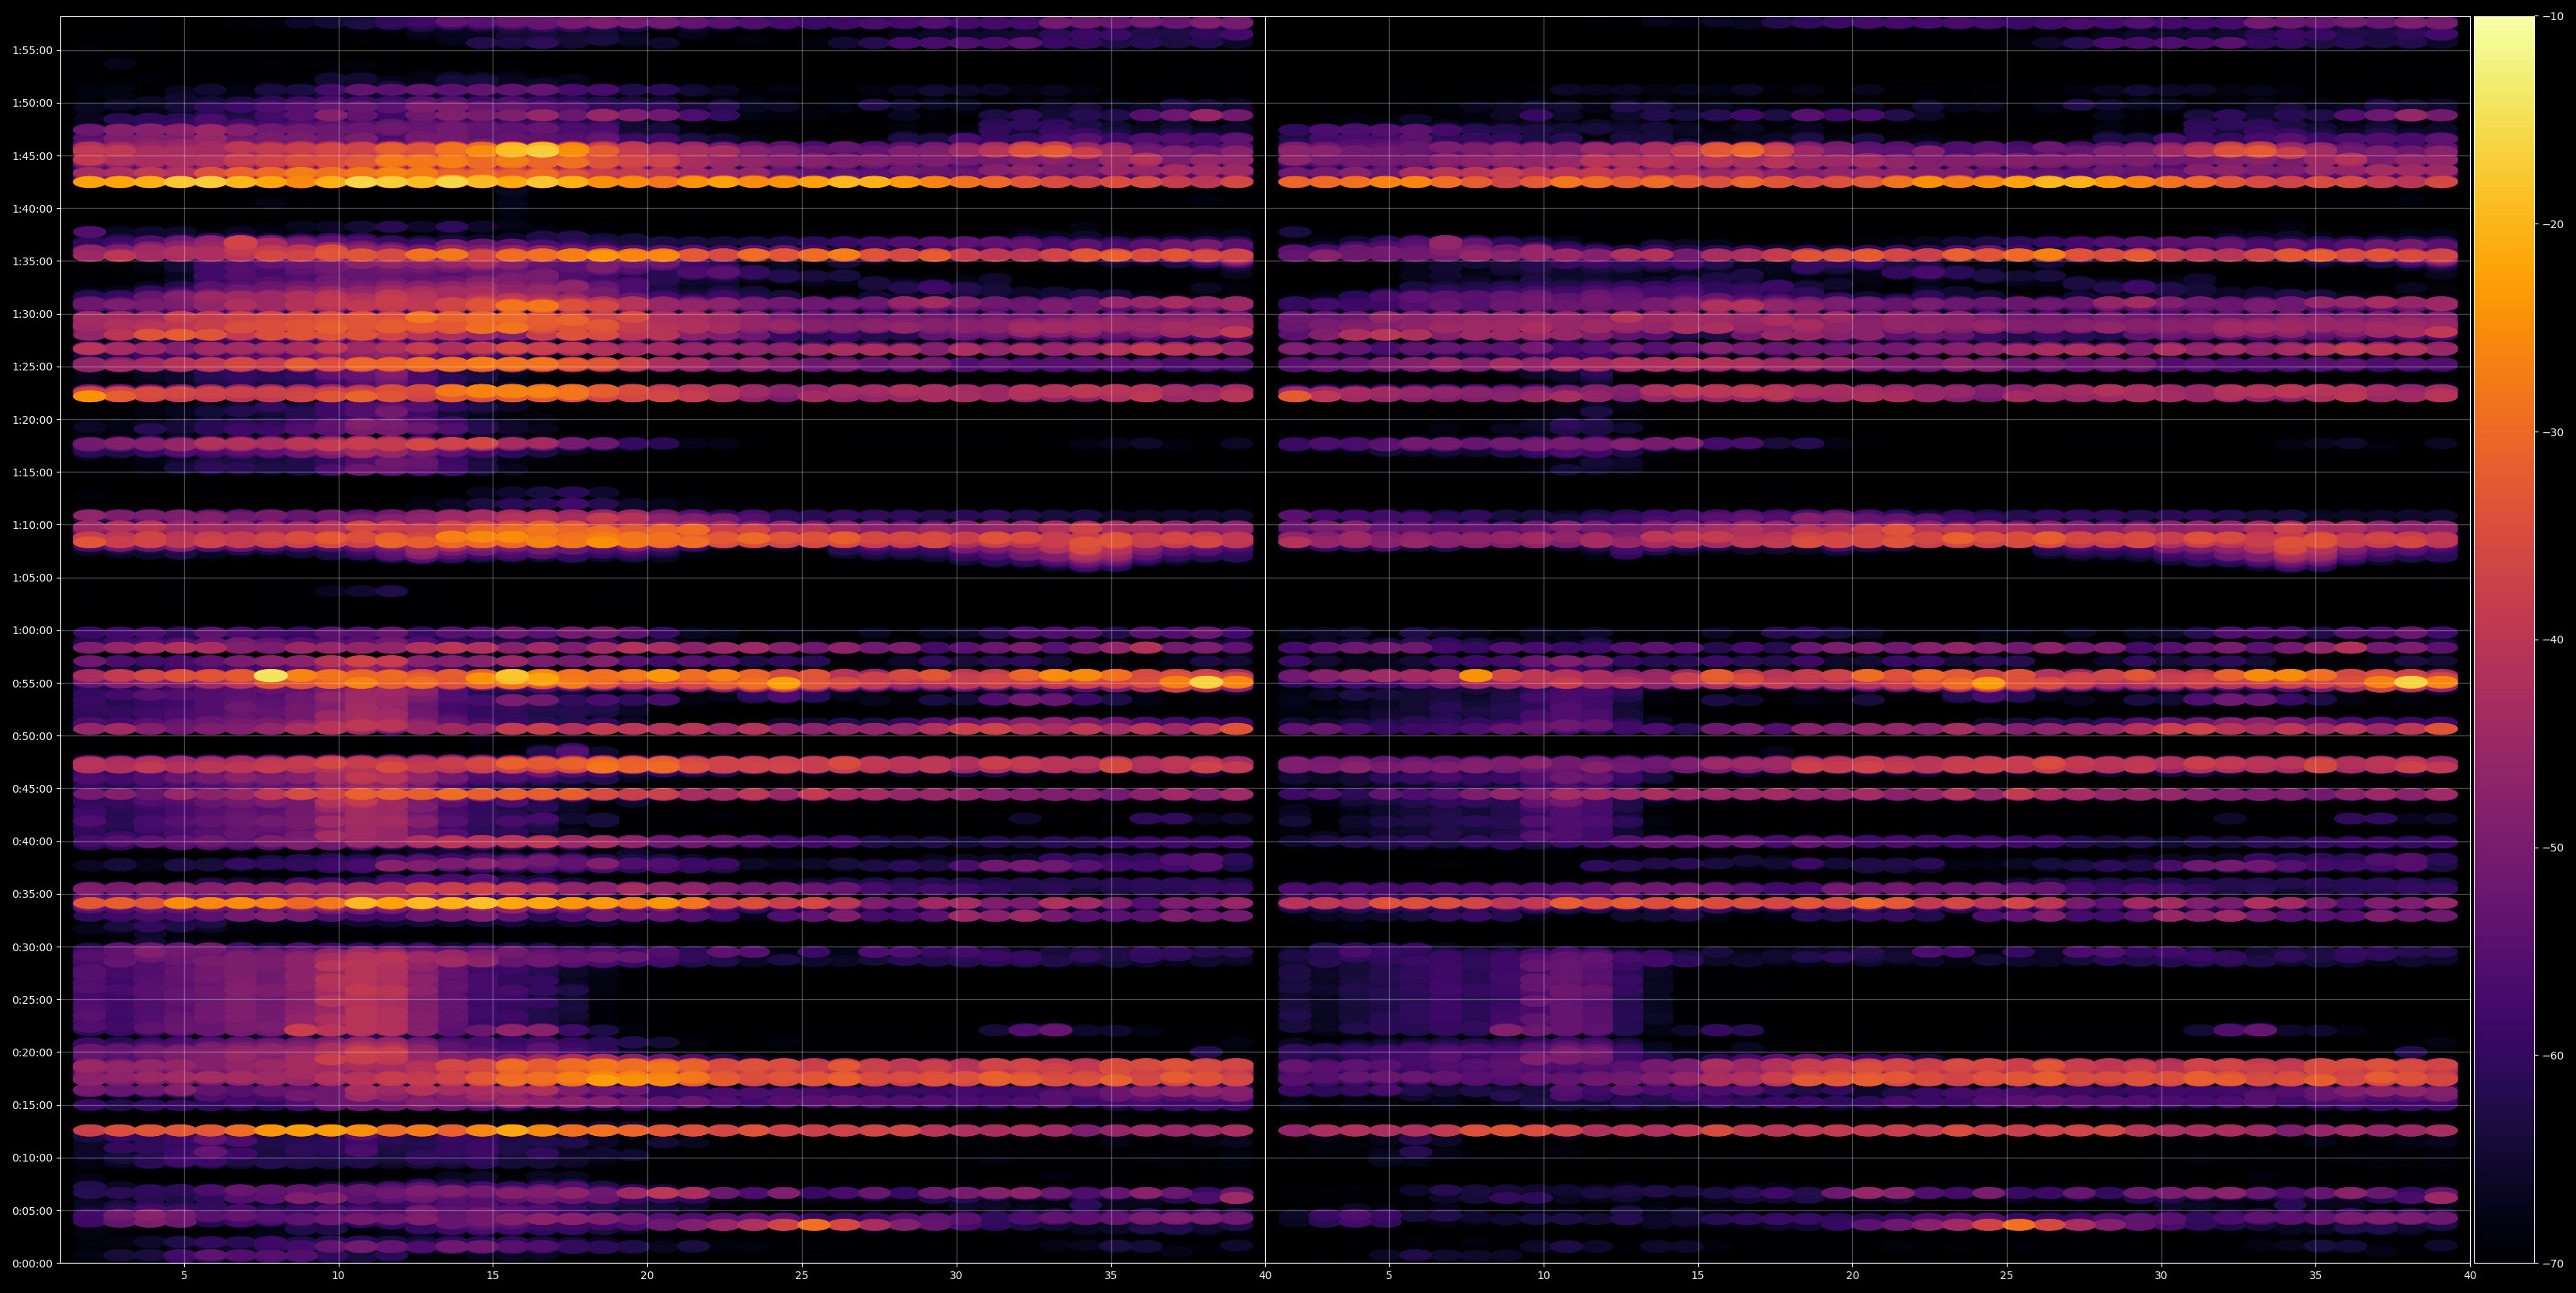This screenshot has height=1293, width=2576.
Task: Click the inferno colorbar gradient strip
Action: click(x=2504, y=640)
